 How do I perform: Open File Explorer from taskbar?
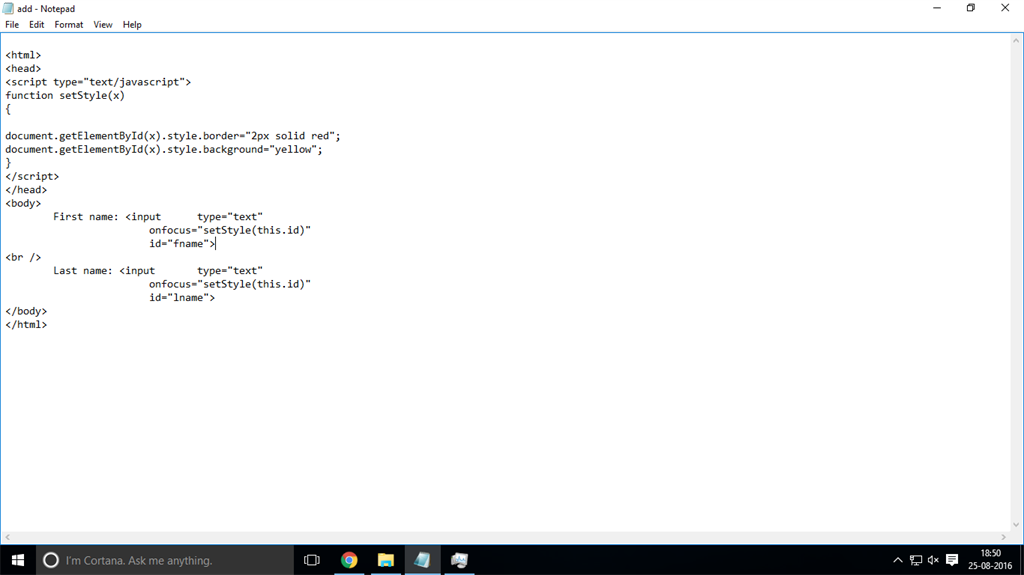coord(385,560)
